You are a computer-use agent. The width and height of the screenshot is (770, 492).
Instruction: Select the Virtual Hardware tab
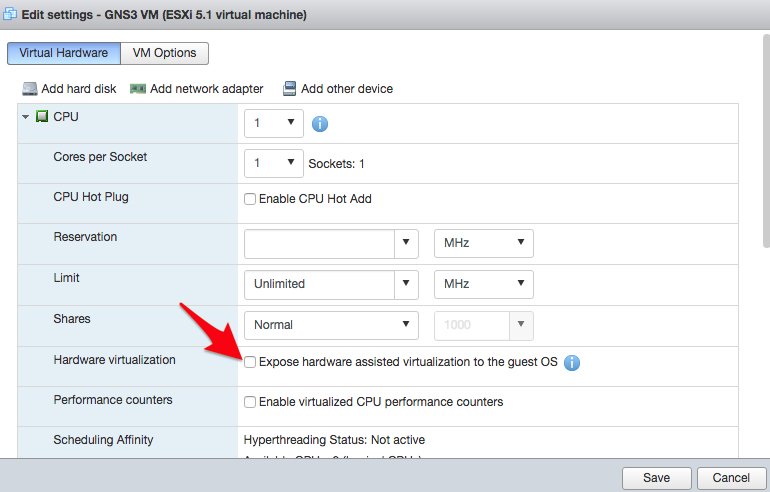[64, 53]
